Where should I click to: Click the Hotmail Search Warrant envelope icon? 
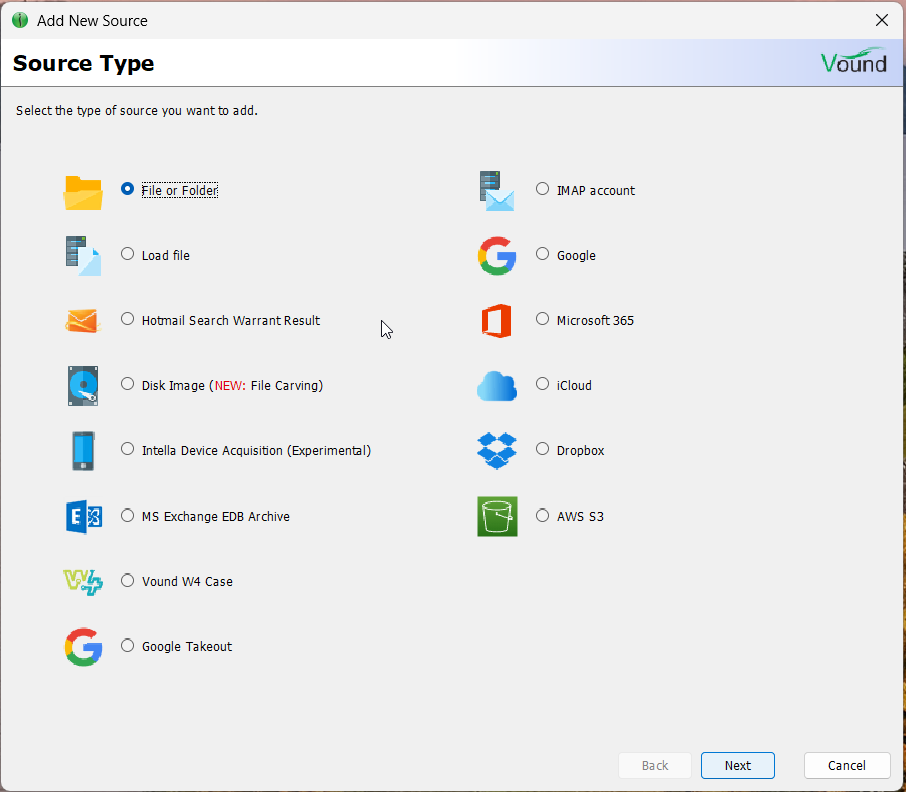pyautogui.click(x=83, y=320)
